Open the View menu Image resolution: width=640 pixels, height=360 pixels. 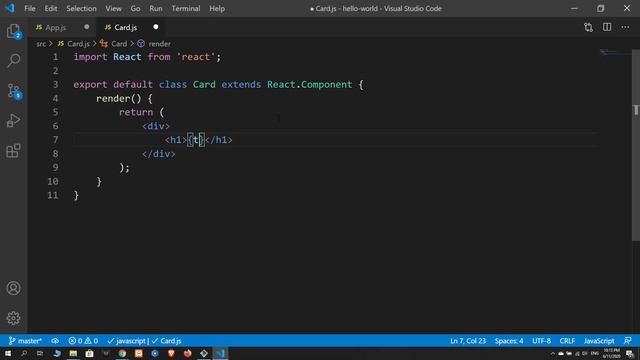[x=113, y=8]
